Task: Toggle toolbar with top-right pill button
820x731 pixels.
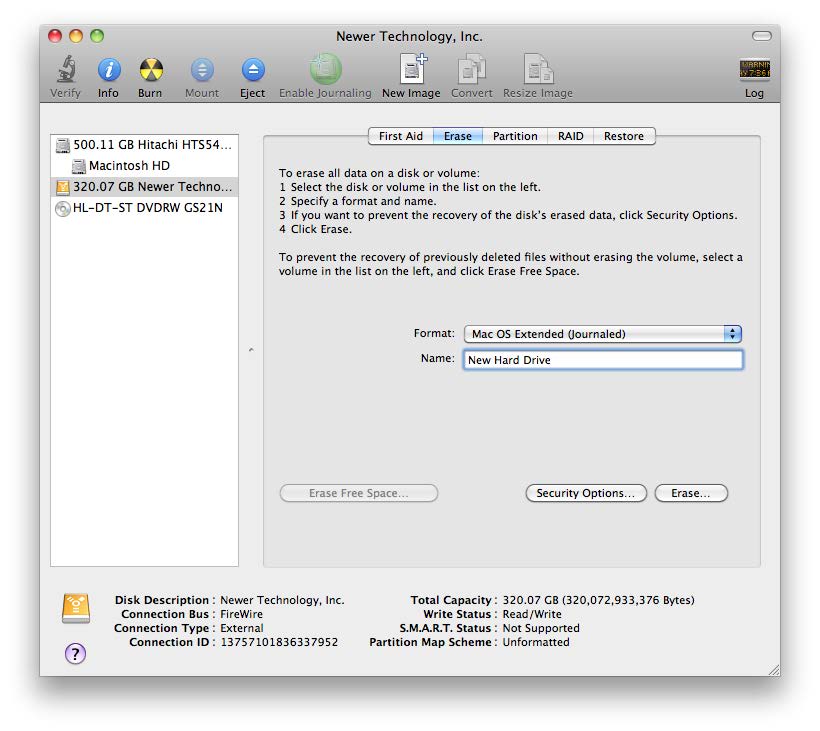Action: tap(761, 36)
